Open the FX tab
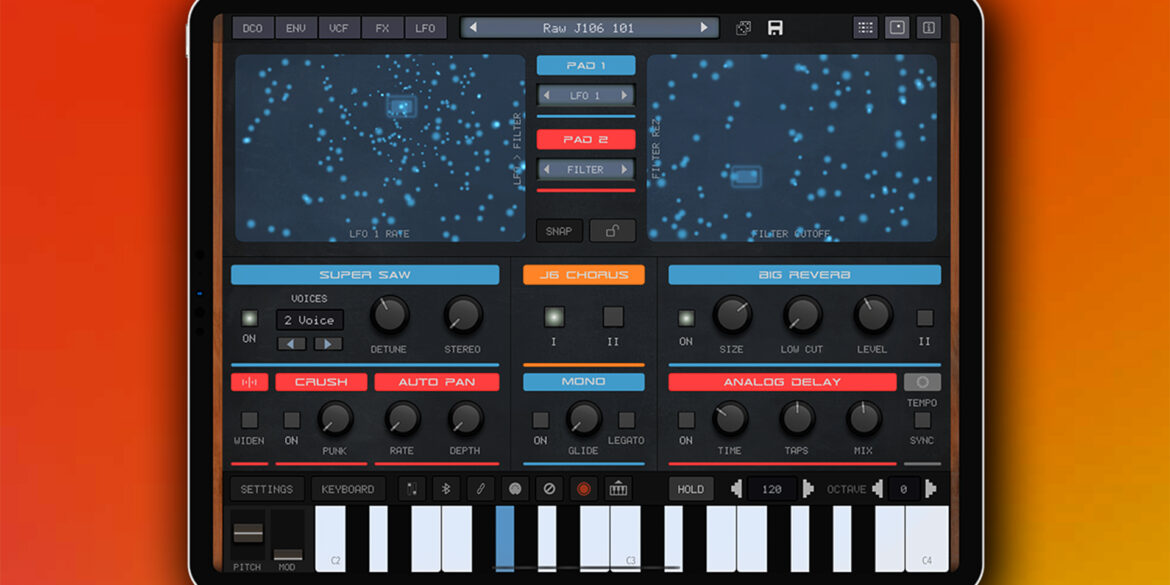This screenshot has width=1170, height=585. [x=381, y=27]
